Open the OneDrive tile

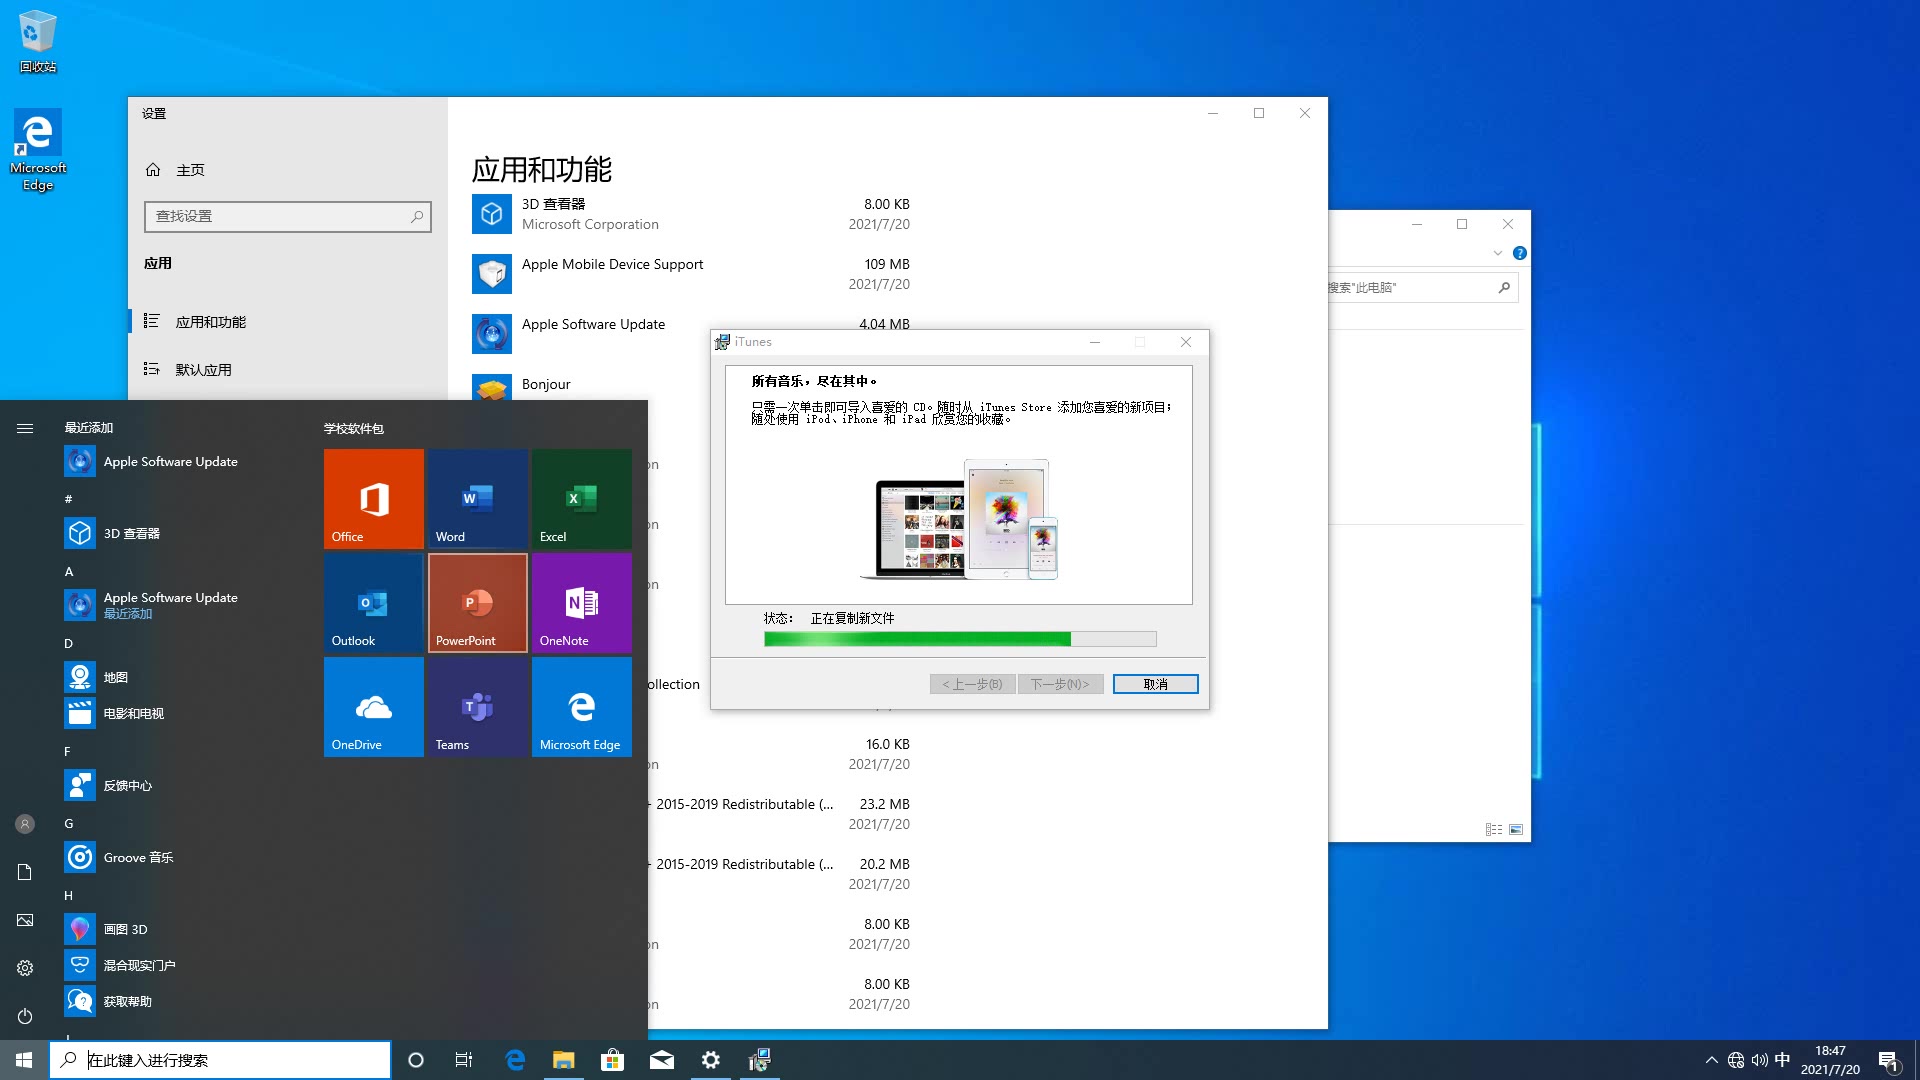pyautogui.click(x=374, y=706)
